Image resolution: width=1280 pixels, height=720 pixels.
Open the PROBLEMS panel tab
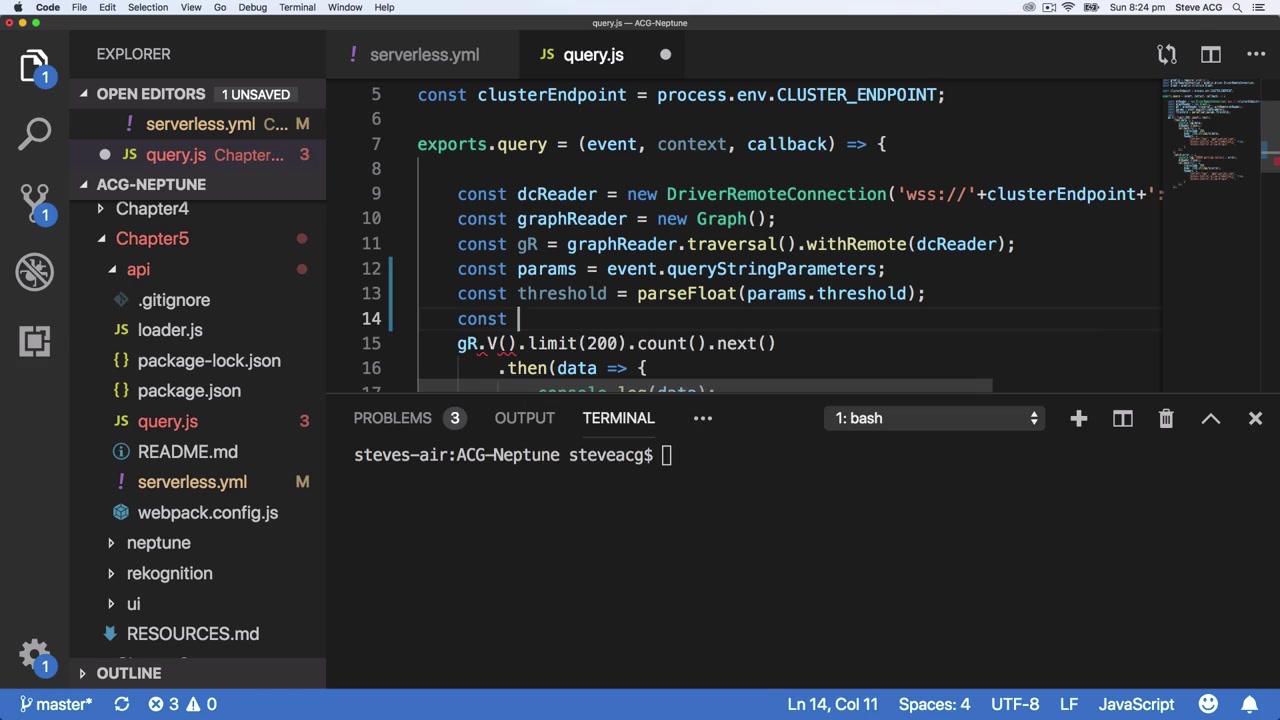[392, 418]
